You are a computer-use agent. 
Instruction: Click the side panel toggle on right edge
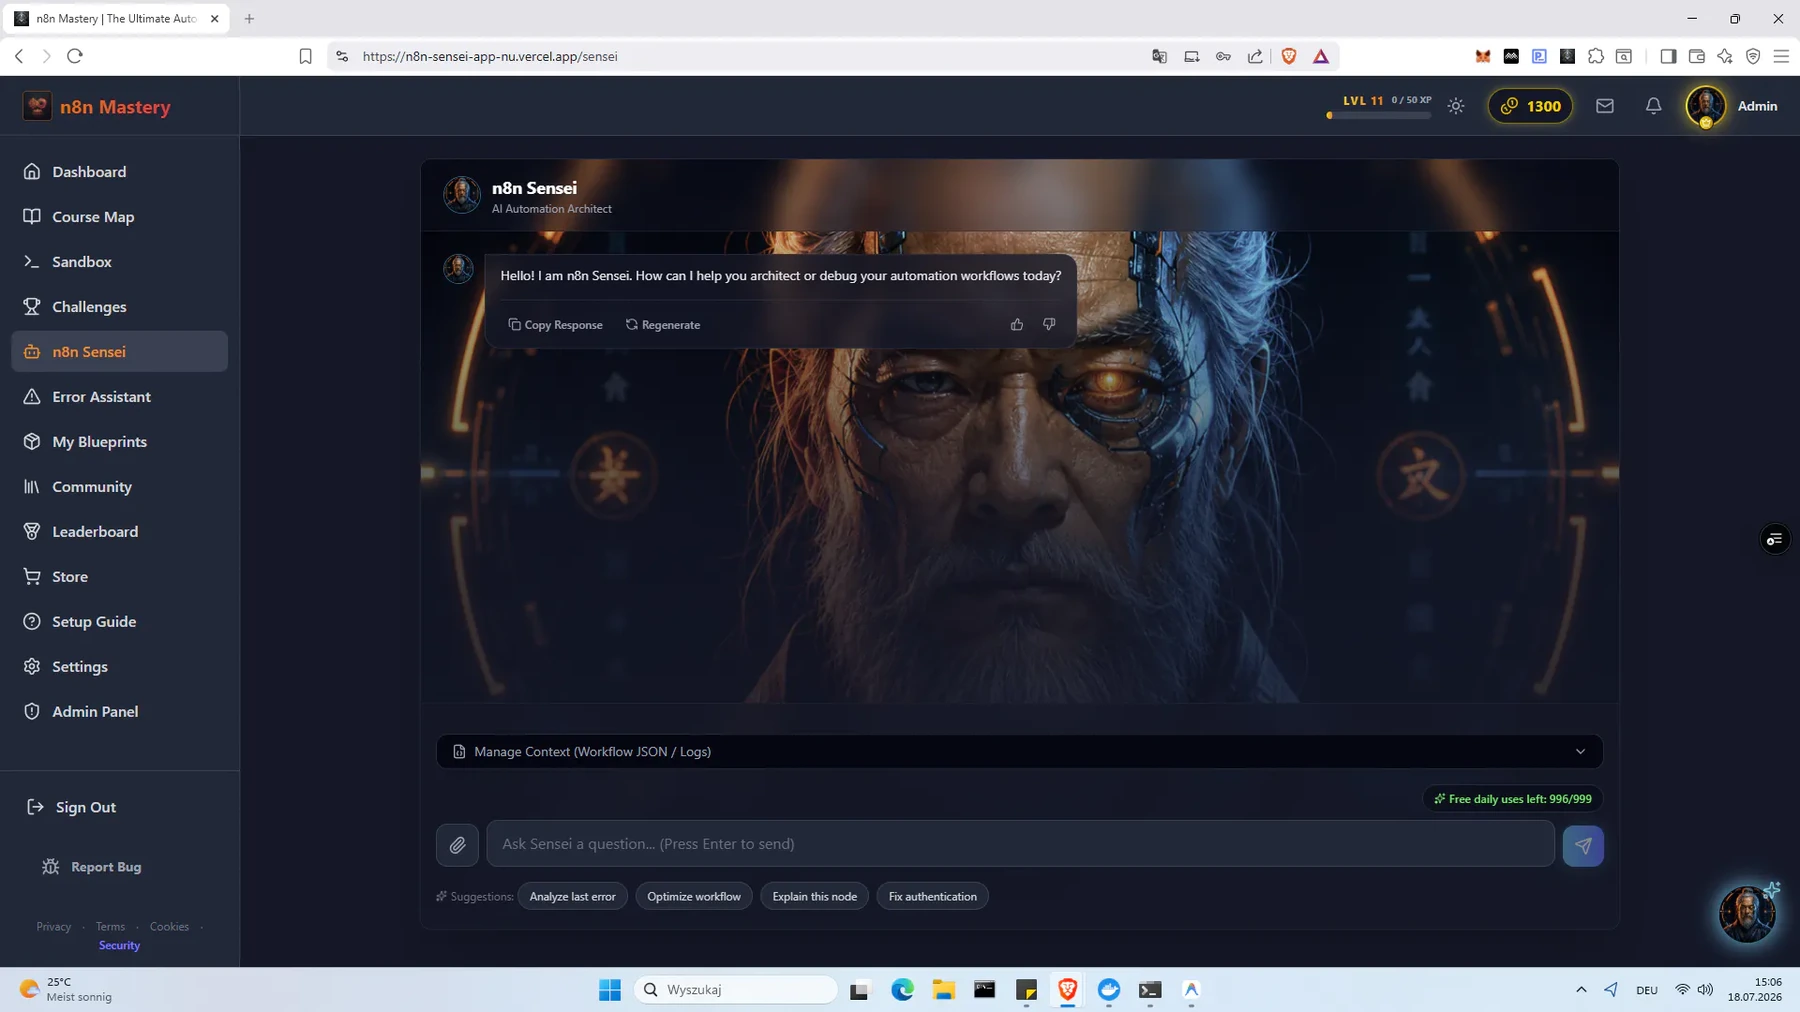pos(1775,540)
